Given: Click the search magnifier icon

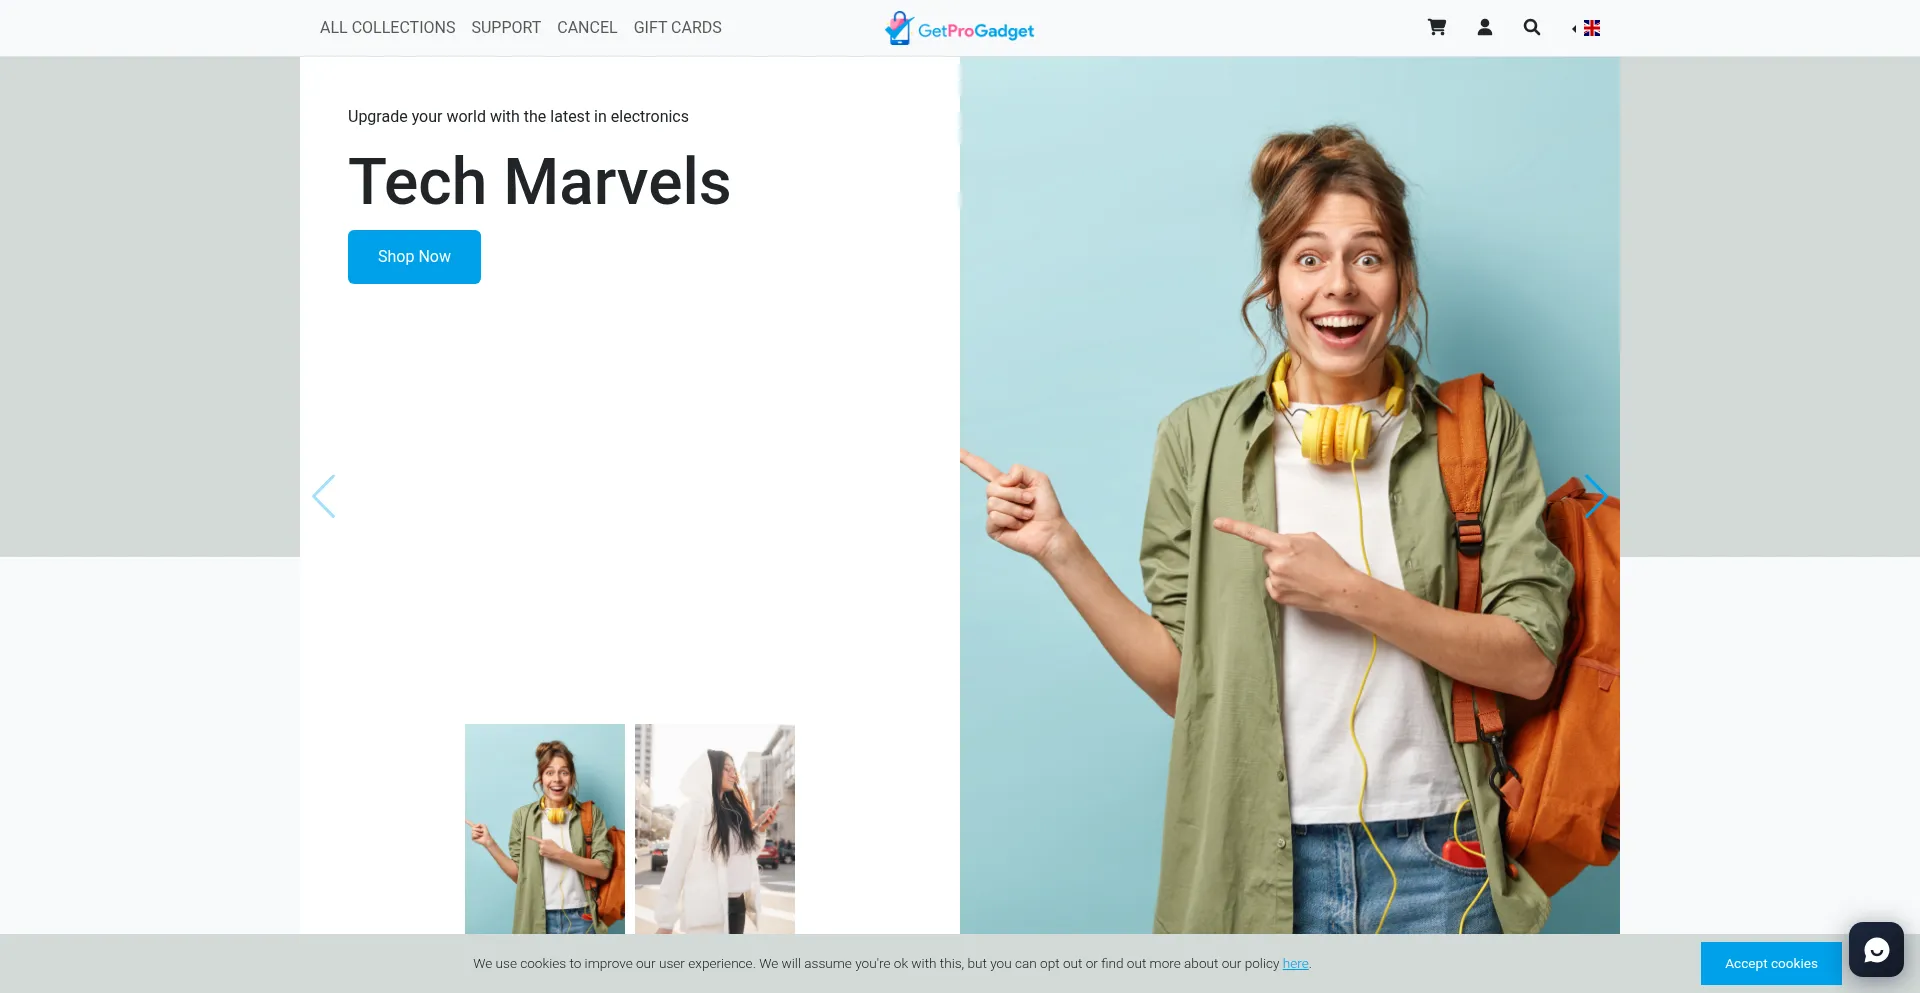Looking at the screenshot, I should click(x=1532, y=28).
